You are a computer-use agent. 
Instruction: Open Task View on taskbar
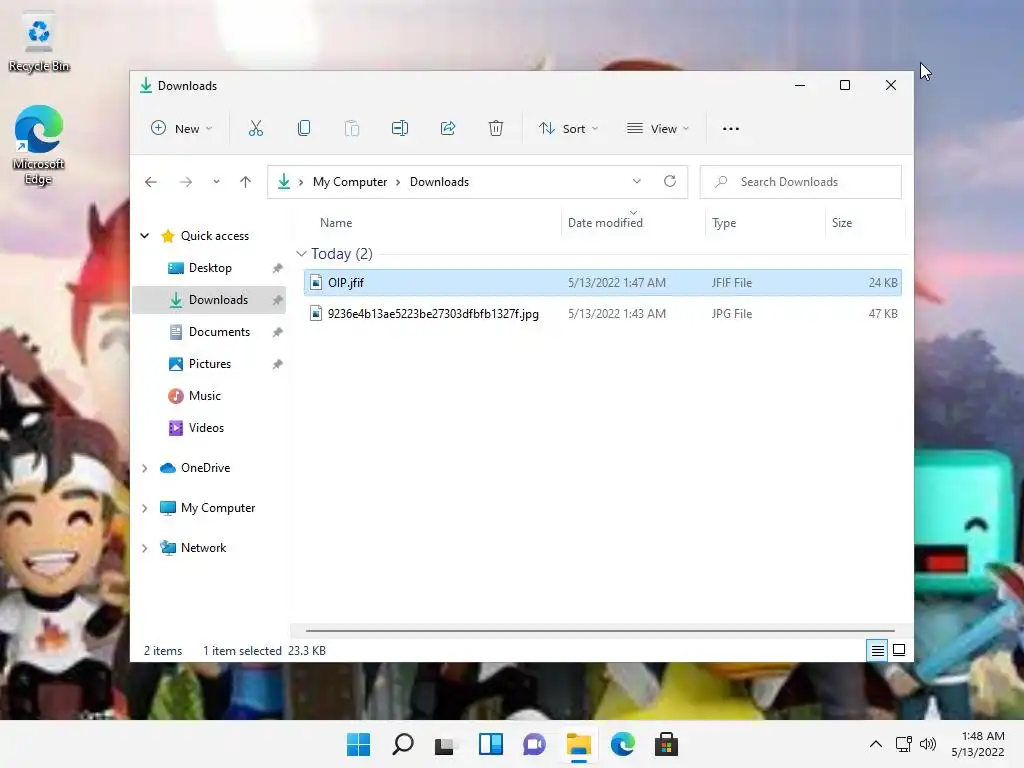pos(445,744)
